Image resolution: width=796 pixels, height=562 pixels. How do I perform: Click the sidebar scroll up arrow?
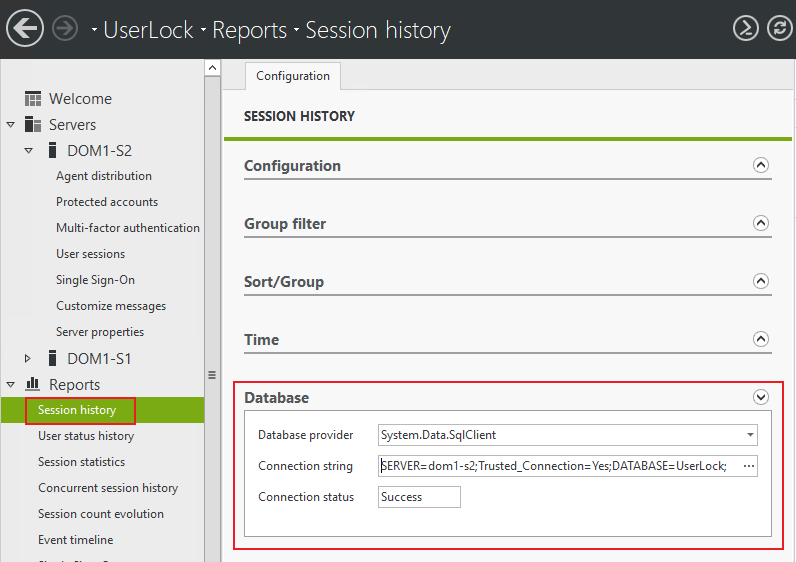213,68
